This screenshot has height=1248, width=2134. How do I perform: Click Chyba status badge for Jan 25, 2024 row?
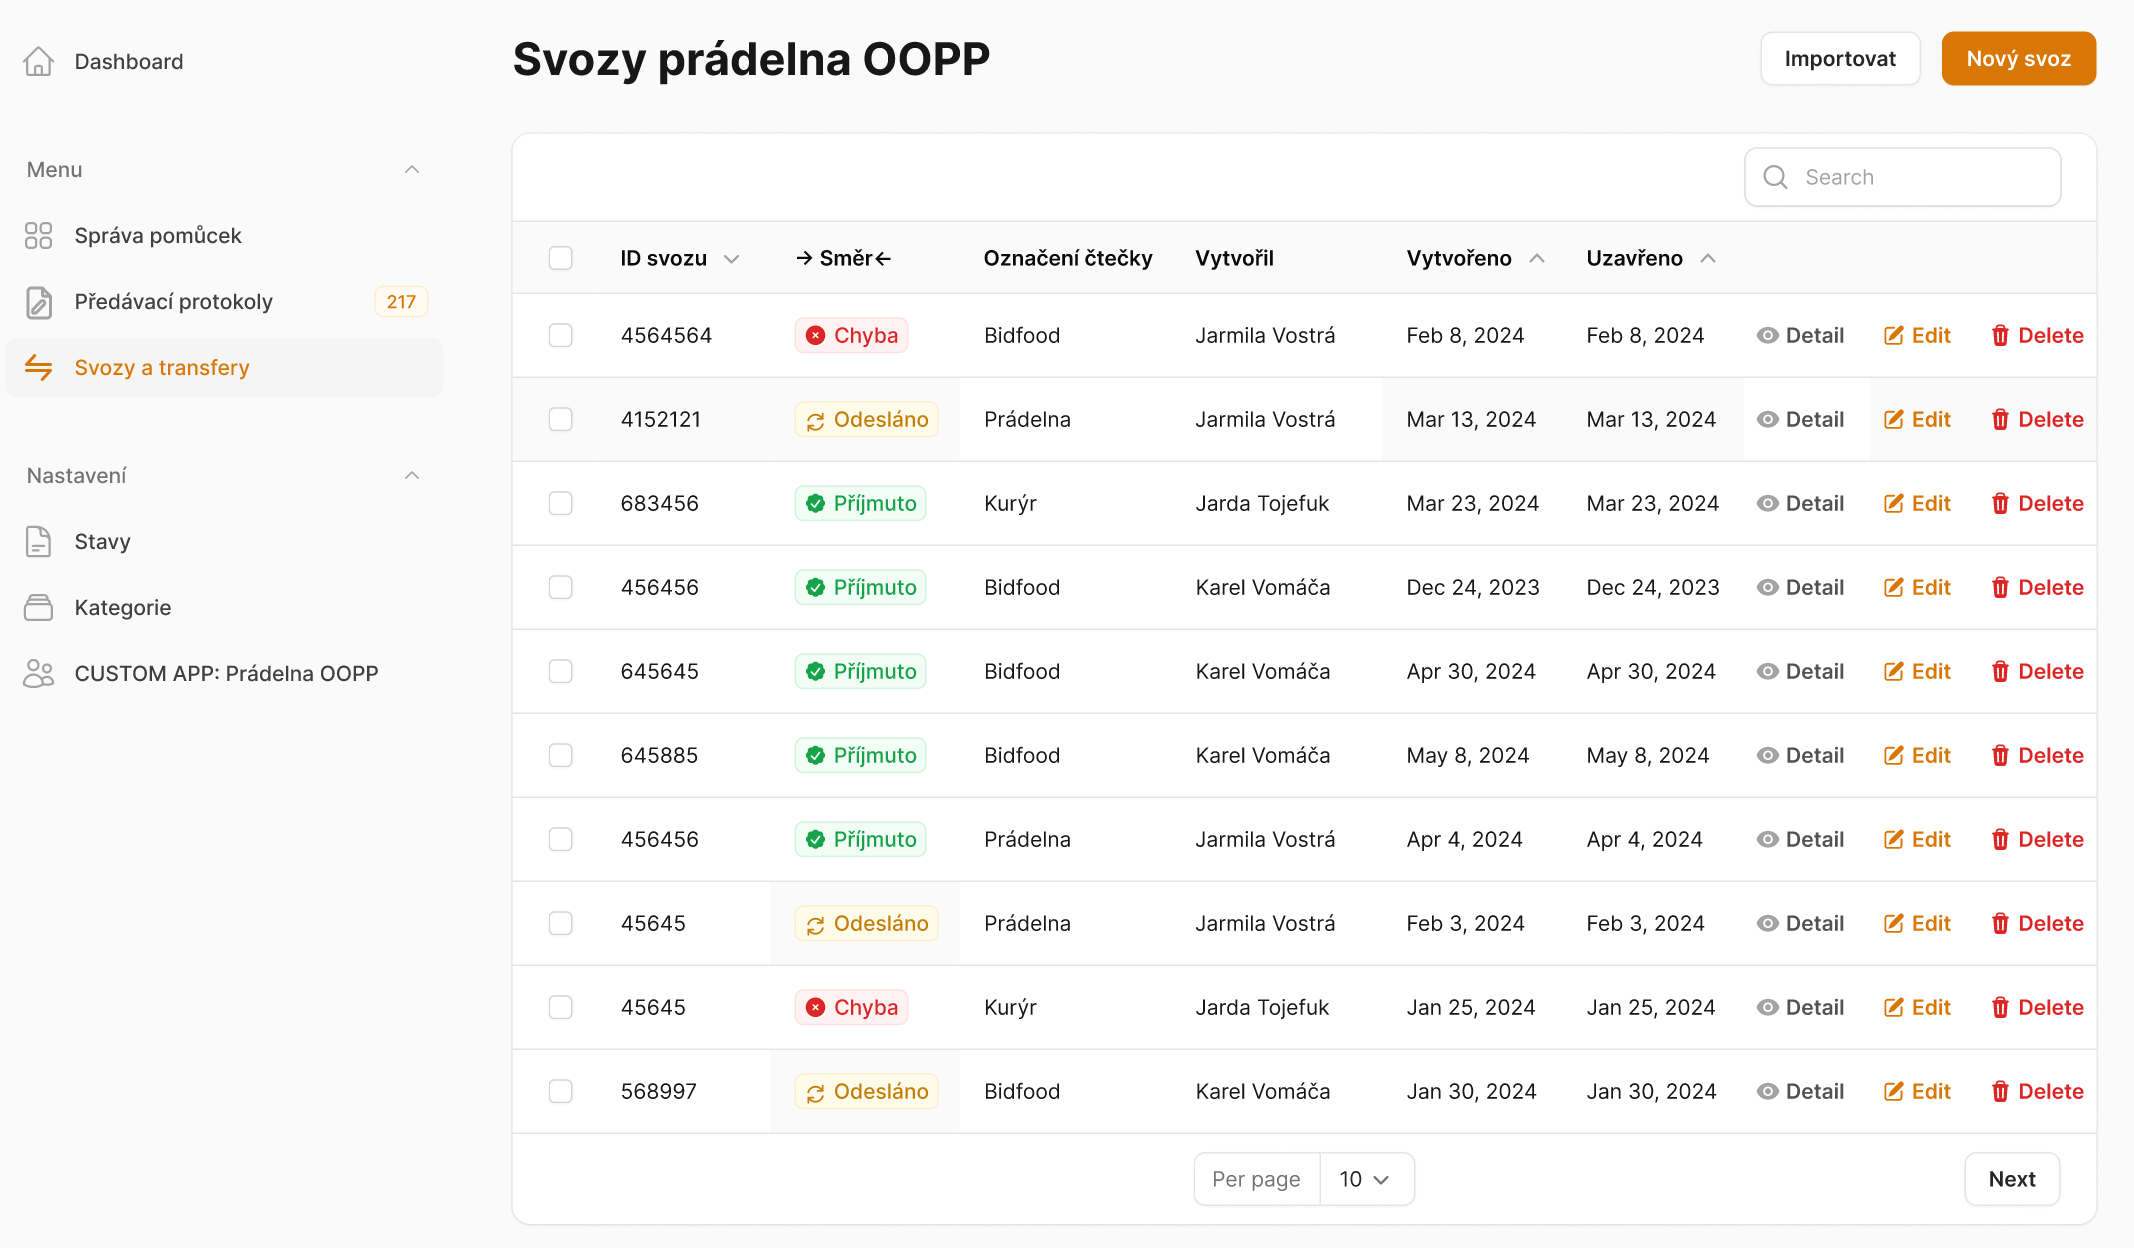[x=851, y=1007]
